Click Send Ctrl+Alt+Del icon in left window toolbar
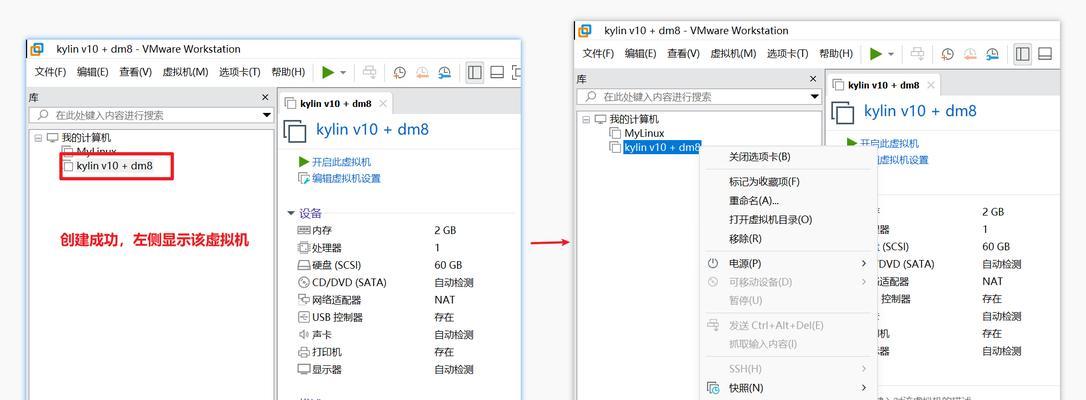Viewport: 1086px width, 400px height. click(370, 72)
